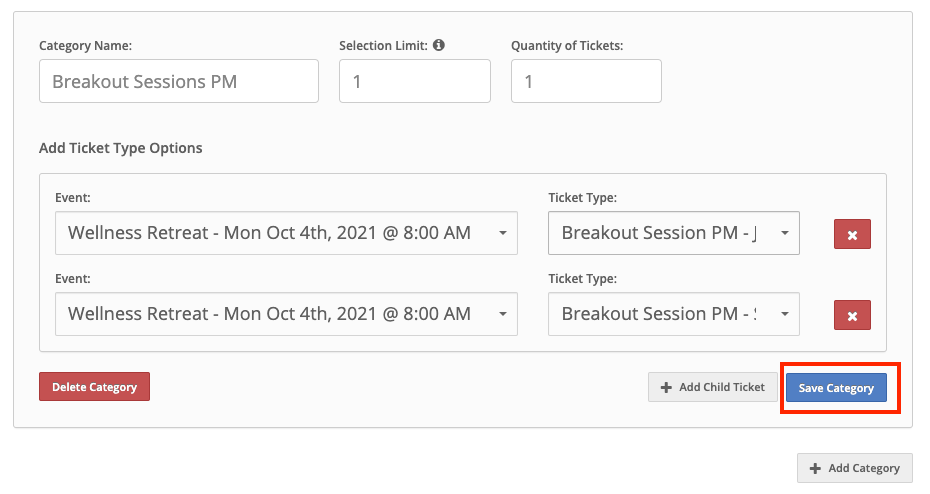Click into the Selection Limit input

tap(415, 81)
